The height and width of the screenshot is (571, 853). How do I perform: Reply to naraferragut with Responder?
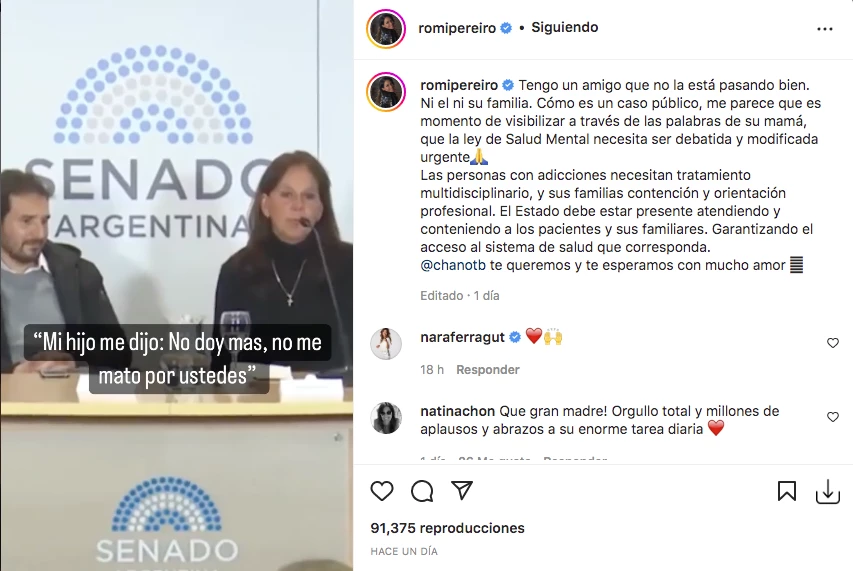487,370
